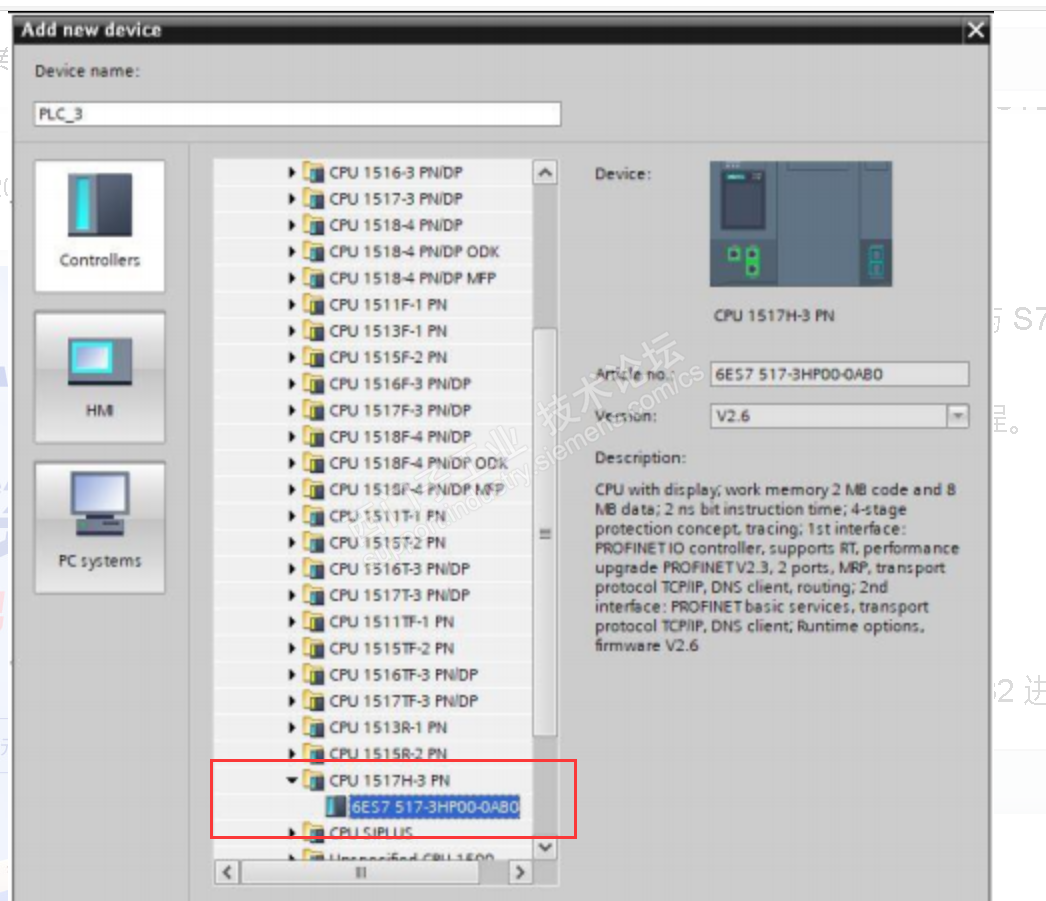This screenshot has width=1046, height=901.
Task: Click CPU 1511F-1 PN folder icon
Action: [314, 305]
